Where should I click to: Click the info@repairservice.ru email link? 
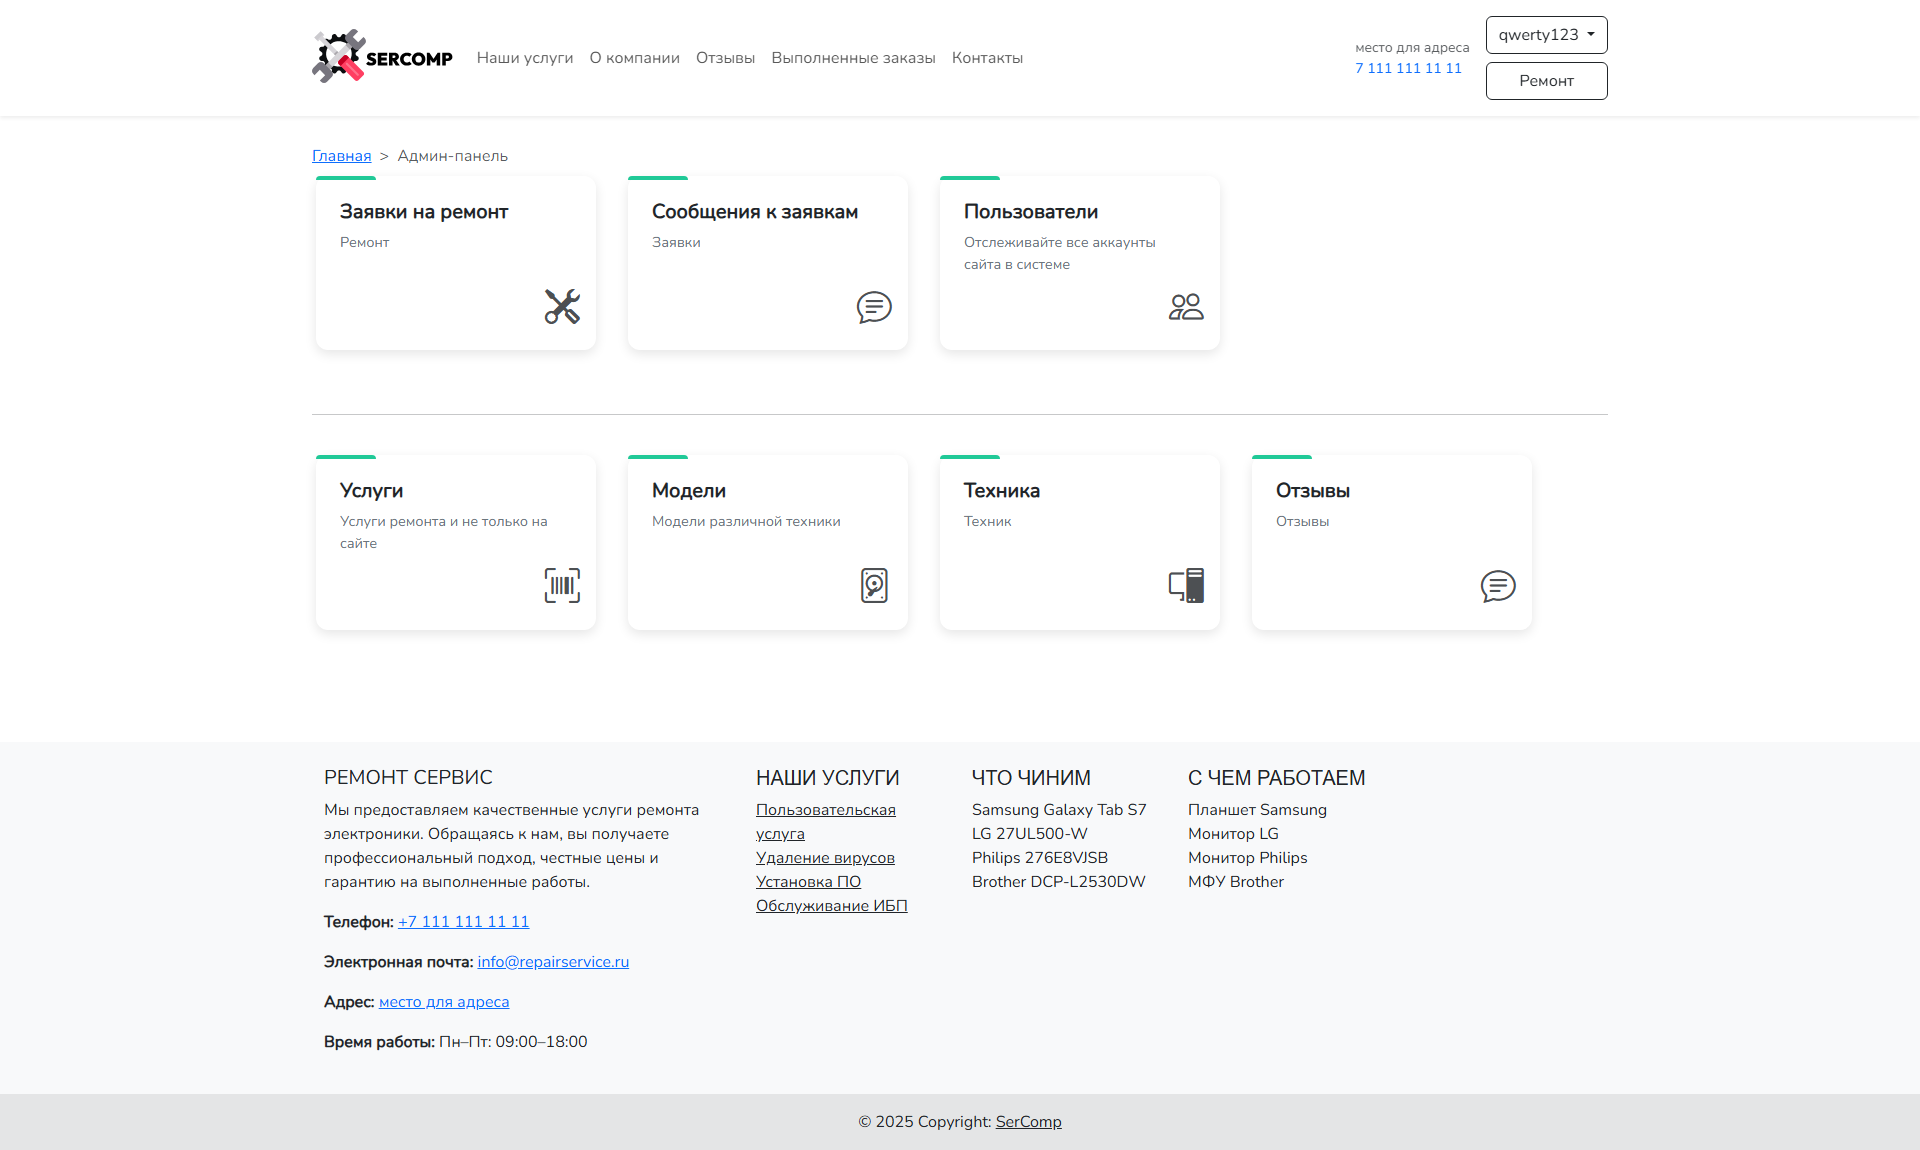553,962
